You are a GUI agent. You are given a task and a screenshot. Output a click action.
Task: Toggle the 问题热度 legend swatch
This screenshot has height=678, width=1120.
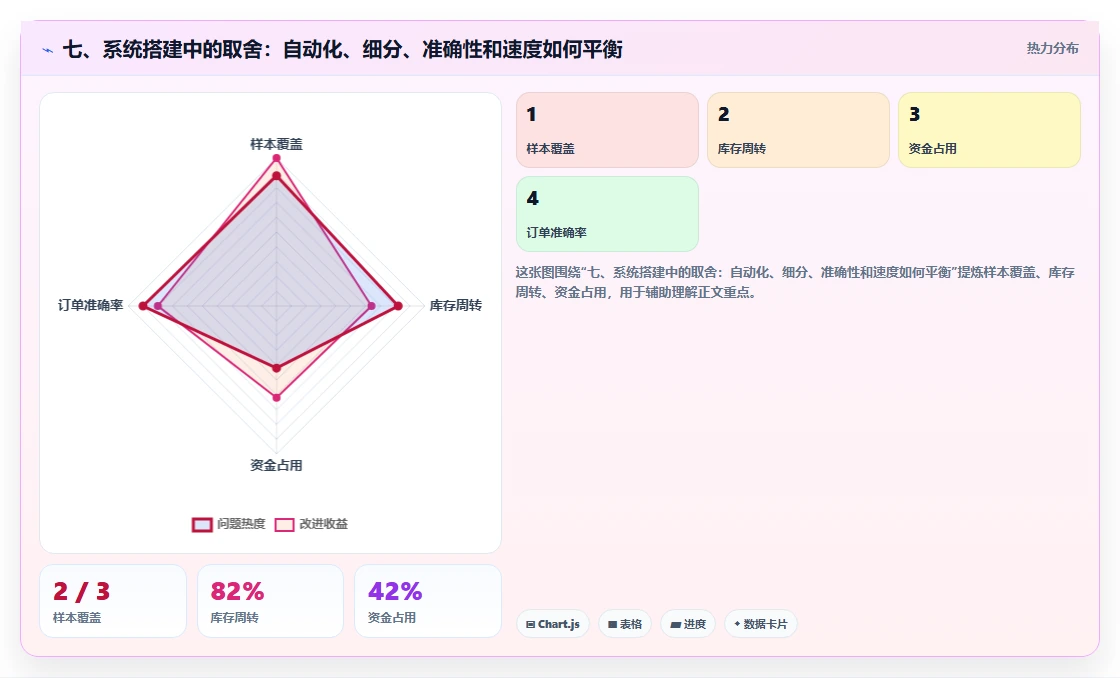202,524
